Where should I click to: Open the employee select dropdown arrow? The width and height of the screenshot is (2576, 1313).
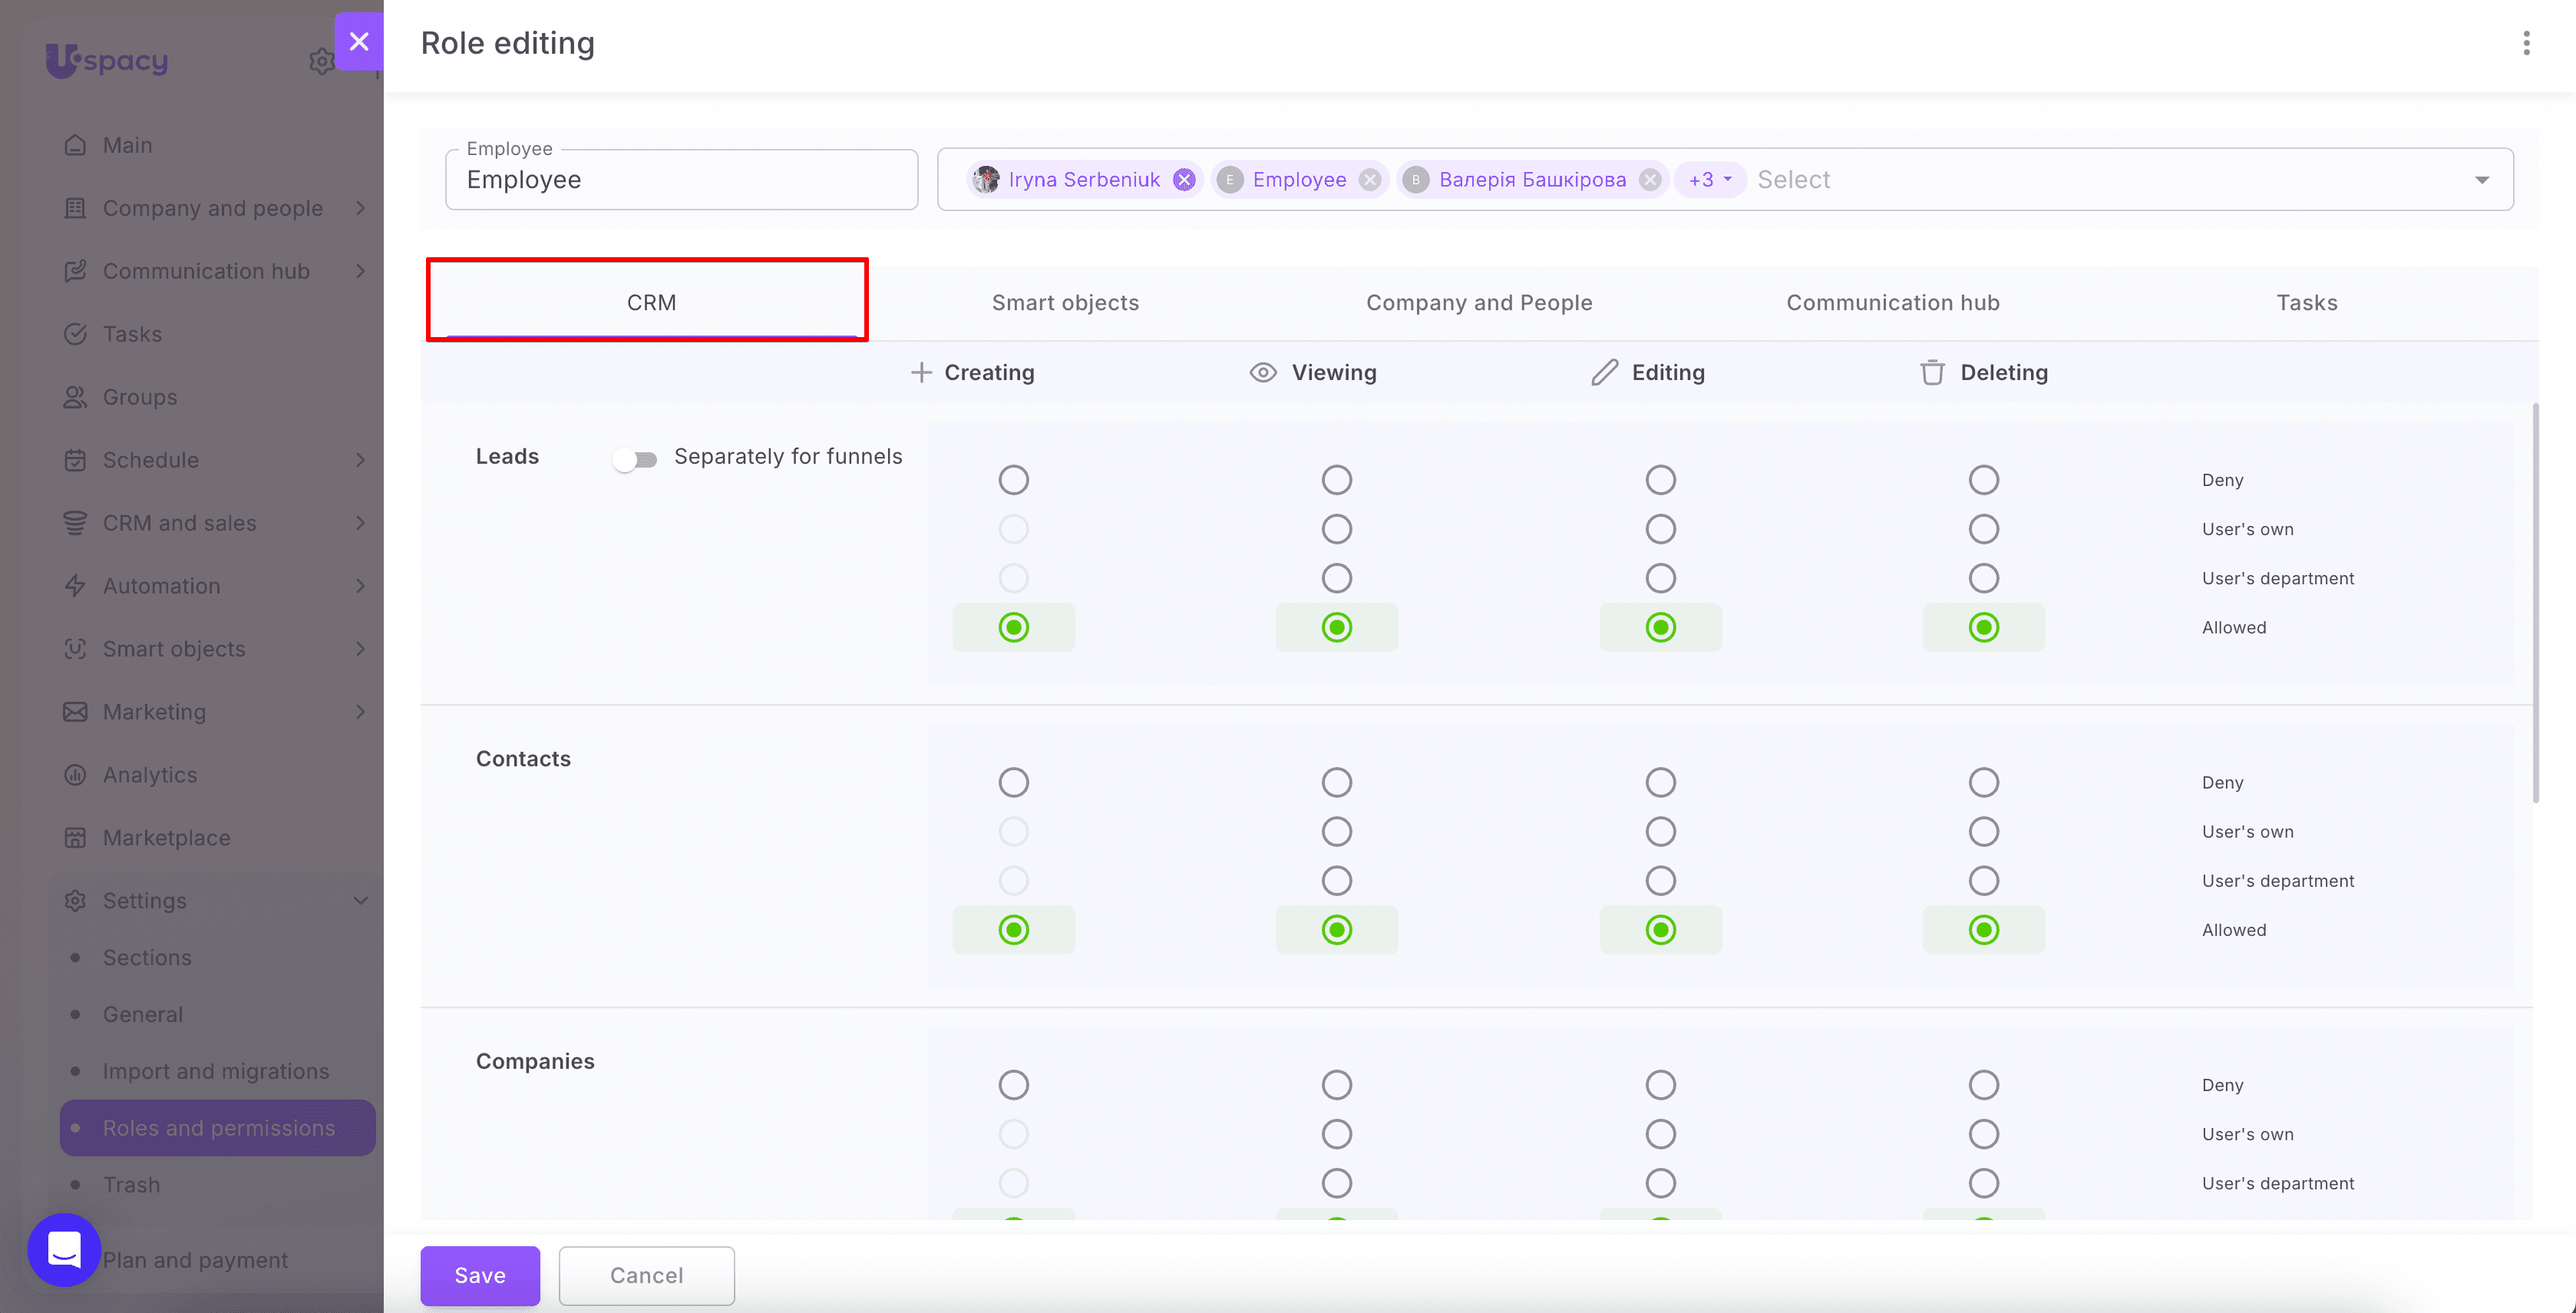[x=2482, y=180]
